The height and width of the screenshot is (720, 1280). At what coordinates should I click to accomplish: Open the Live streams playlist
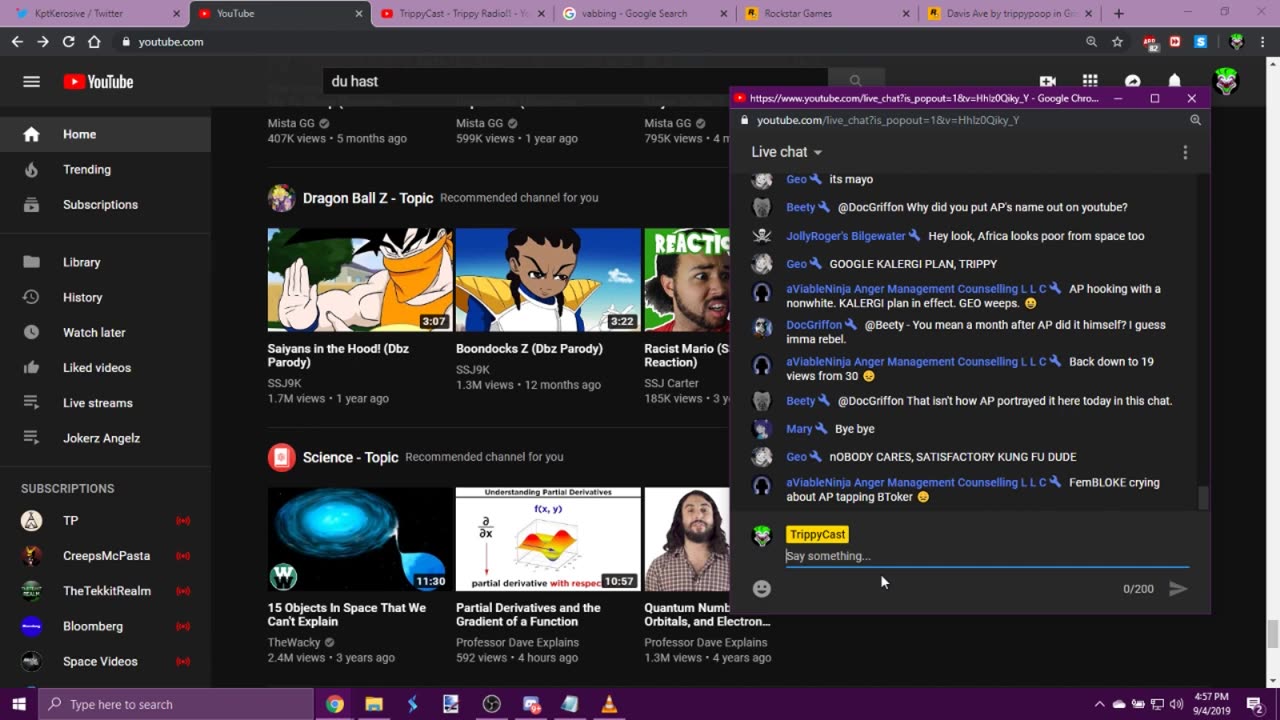(105, 402)
